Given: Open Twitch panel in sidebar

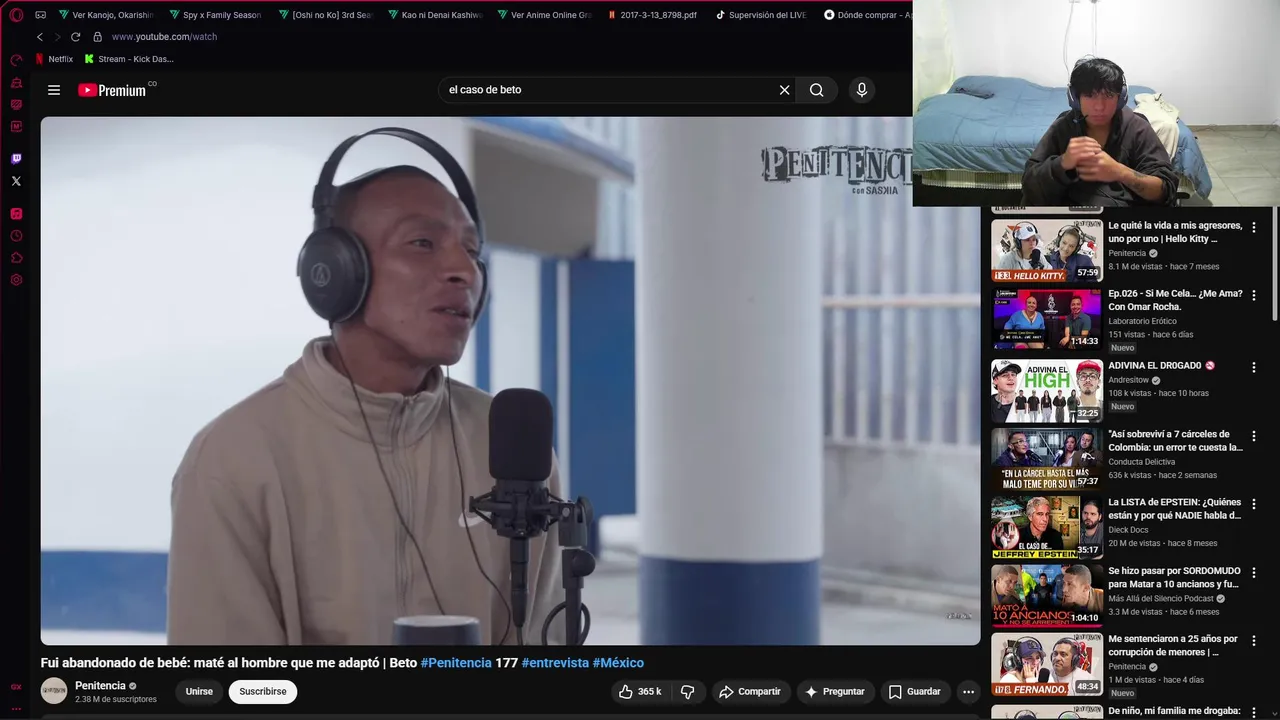Looking at the screenshot, I should click(x=16, y=159).
